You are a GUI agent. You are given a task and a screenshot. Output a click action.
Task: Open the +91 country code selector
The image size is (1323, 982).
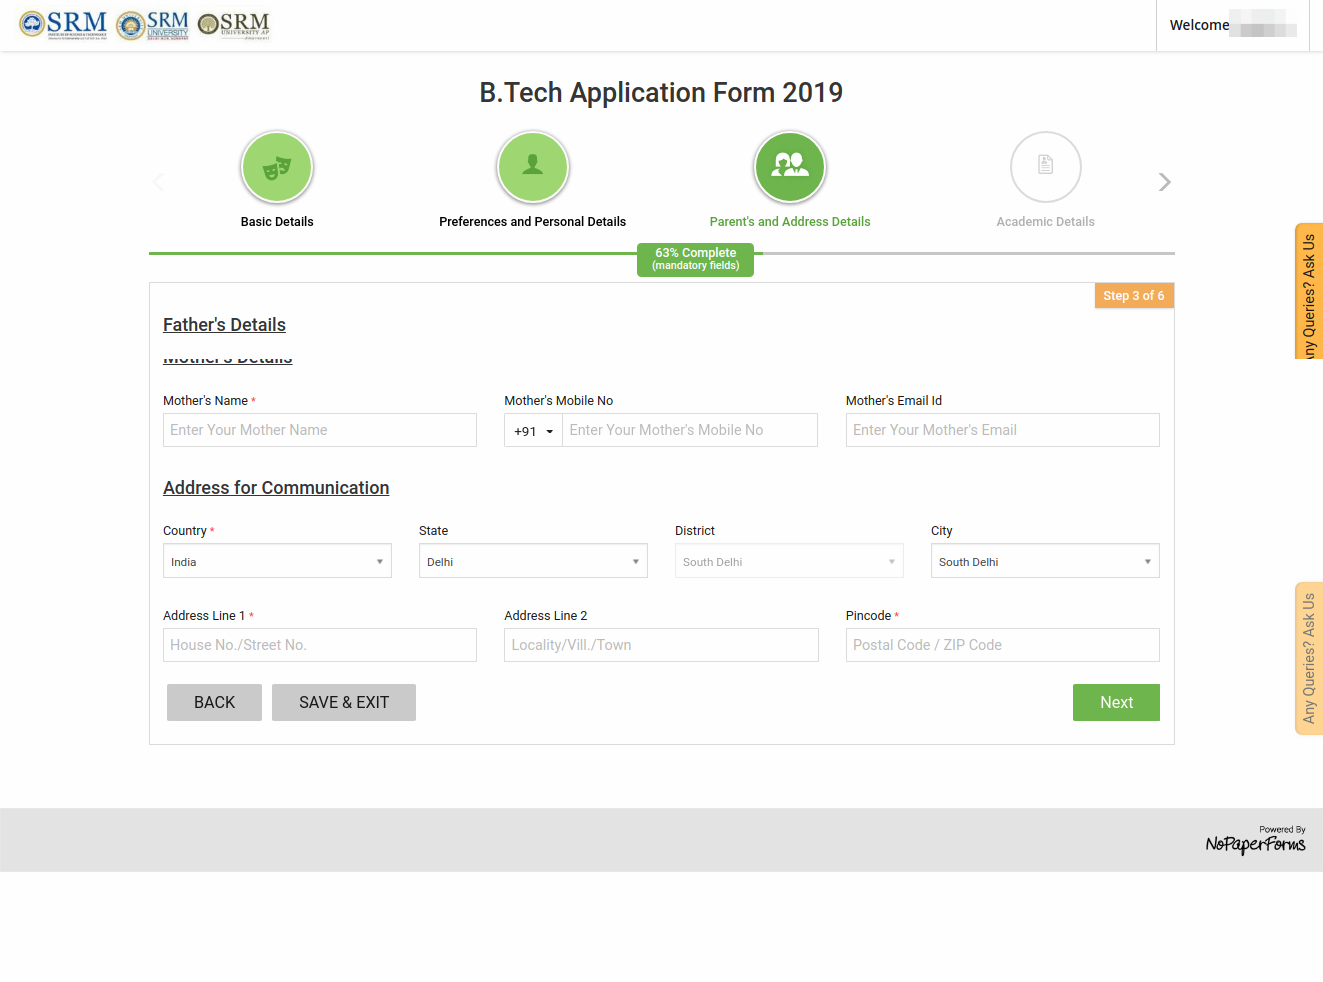coord(533,430)
